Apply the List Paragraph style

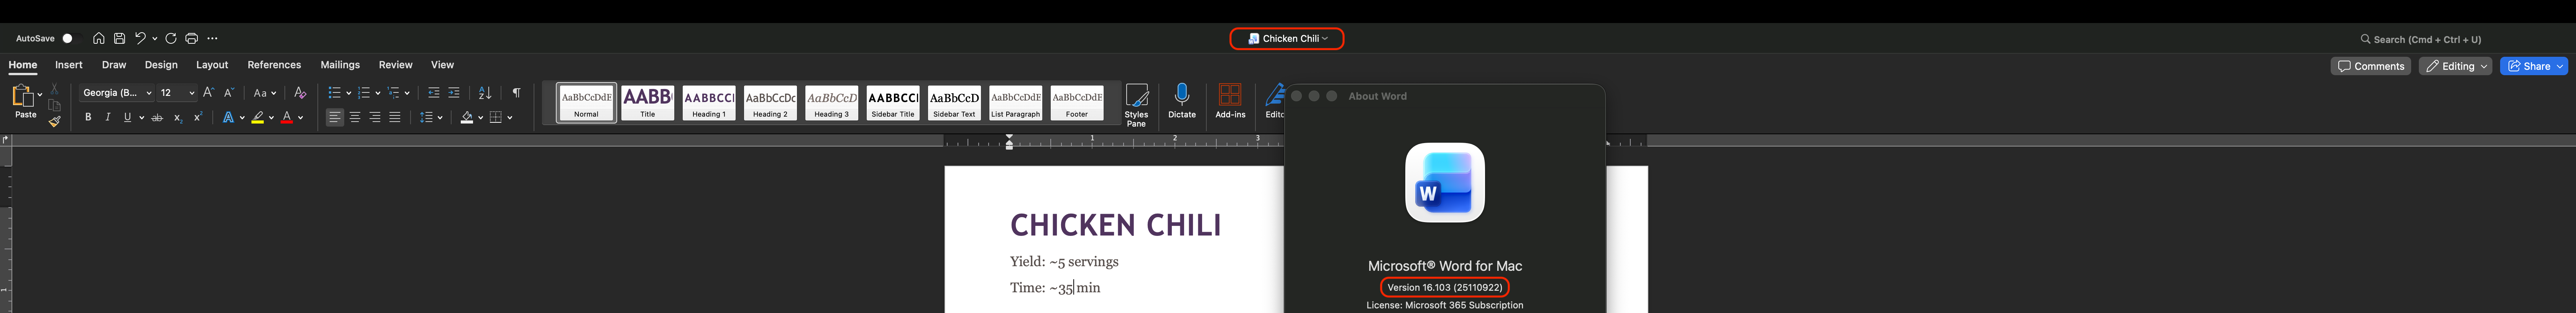pyautogui.click(x=1015, y=103)
